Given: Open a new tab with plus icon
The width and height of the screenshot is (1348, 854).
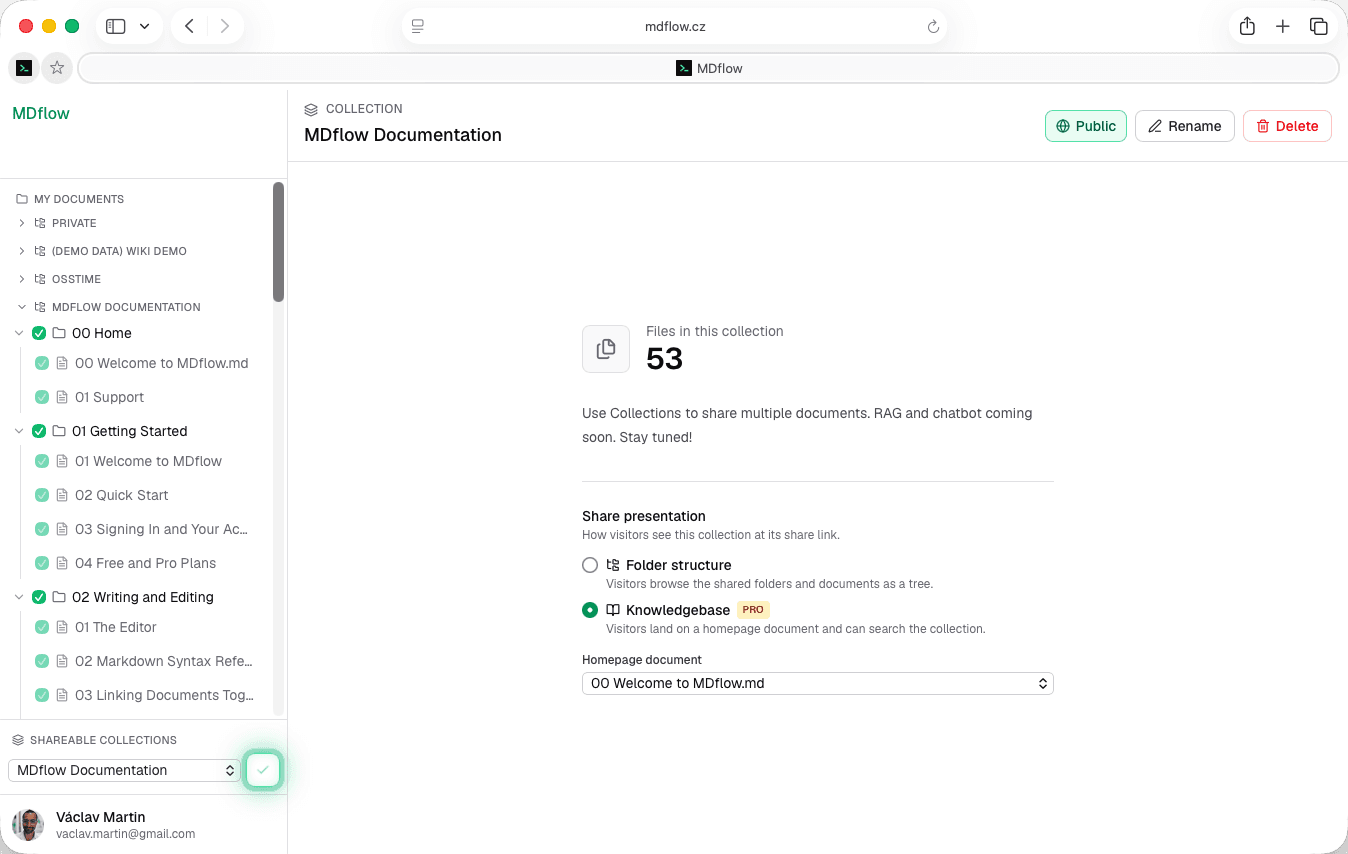Looking at the screenshot, I should coord(1283,27).
